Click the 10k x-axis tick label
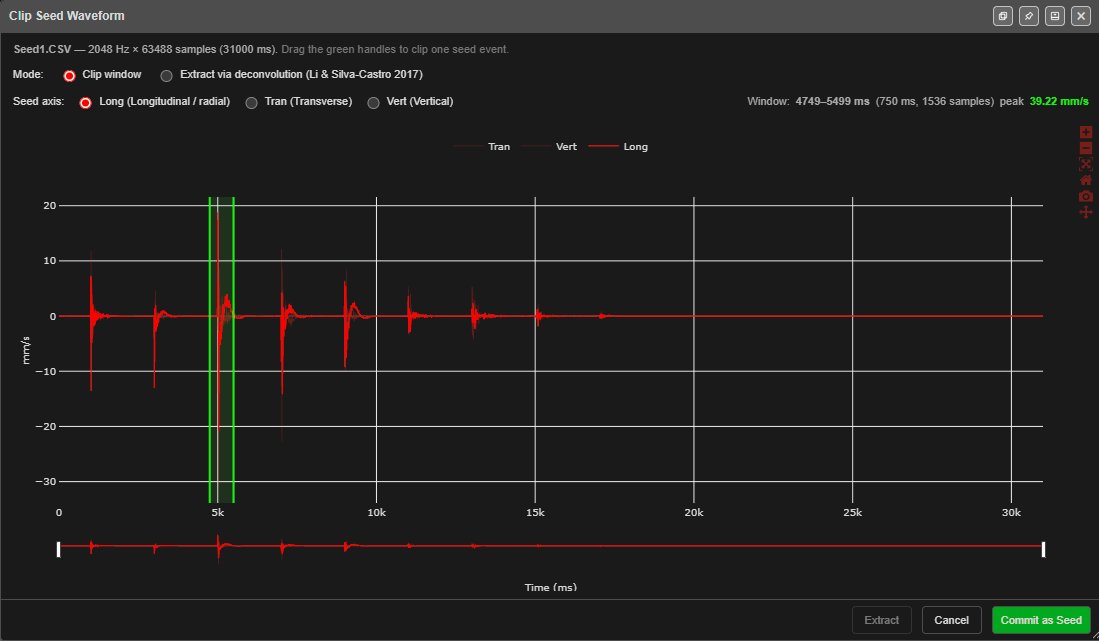The image size is (1099, 641). 376,513
